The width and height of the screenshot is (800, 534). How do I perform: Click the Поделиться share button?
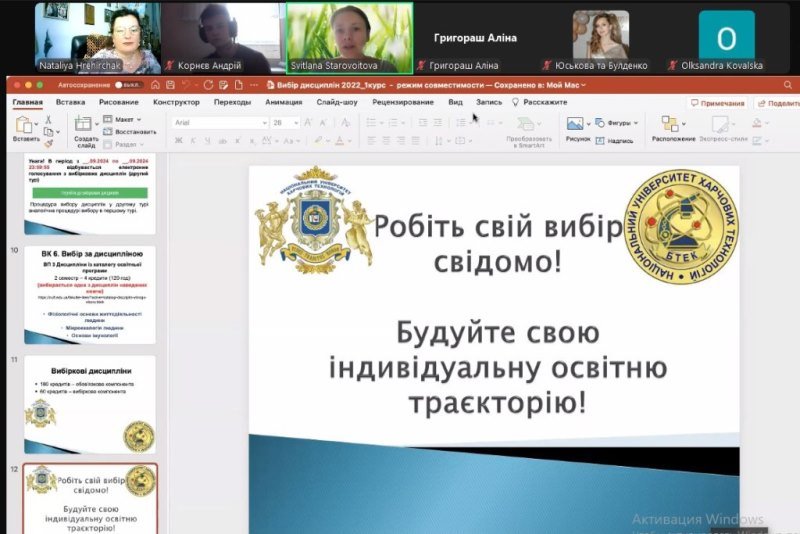click(x=778, y=103)
